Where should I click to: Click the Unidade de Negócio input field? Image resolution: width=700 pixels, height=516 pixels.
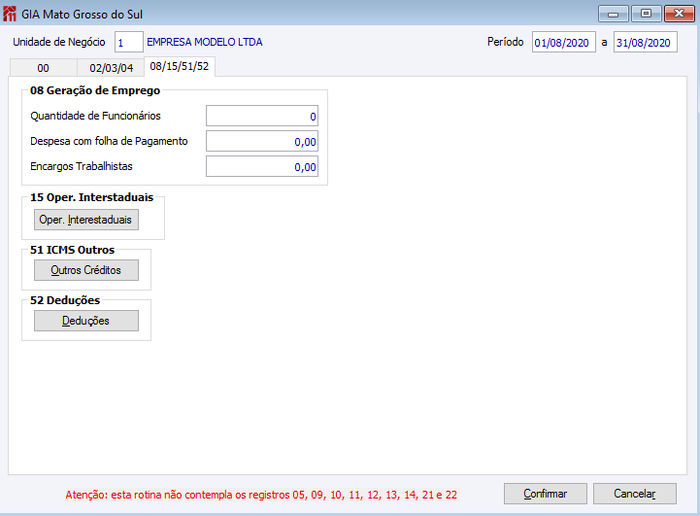click(x=129, y=42)
